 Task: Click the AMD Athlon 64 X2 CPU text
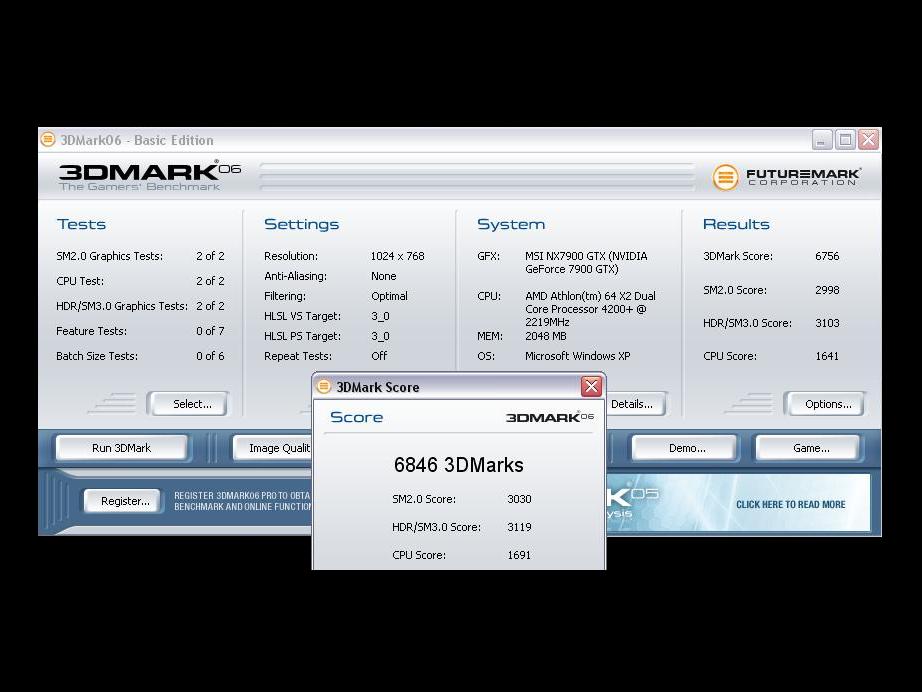click(590, 309)
